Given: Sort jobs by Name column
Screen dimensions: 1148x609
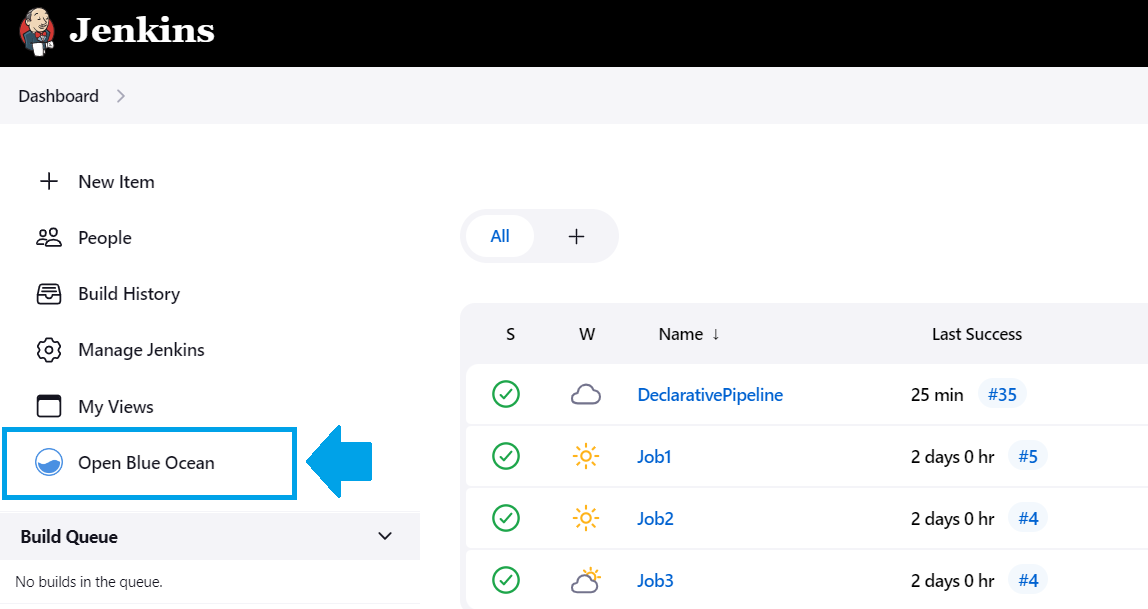Looking at the screenshot, I should point(689,335).
